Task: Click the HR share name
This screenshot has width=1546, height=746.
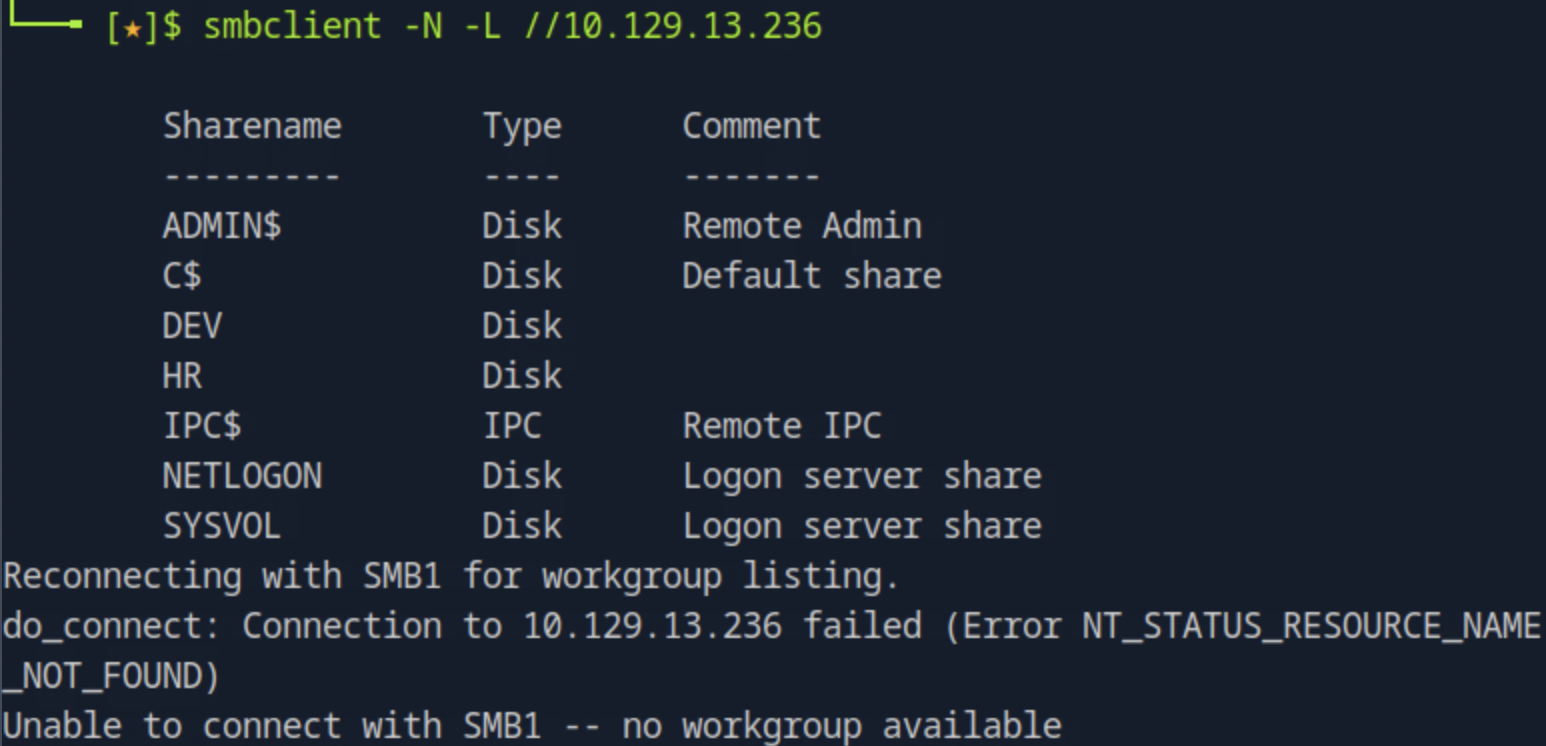Action: pyautogui.click(x=182, y=376)
